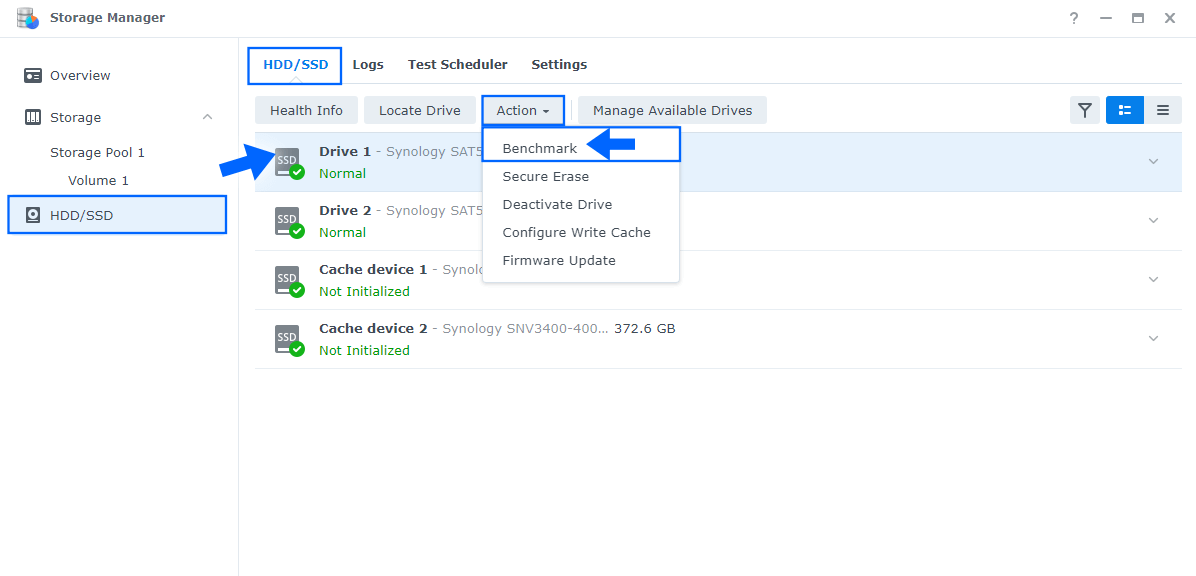The image size is (1196, 576).
Task: Click the Normal status under Drive 2
Action: (x=342, y=232)
